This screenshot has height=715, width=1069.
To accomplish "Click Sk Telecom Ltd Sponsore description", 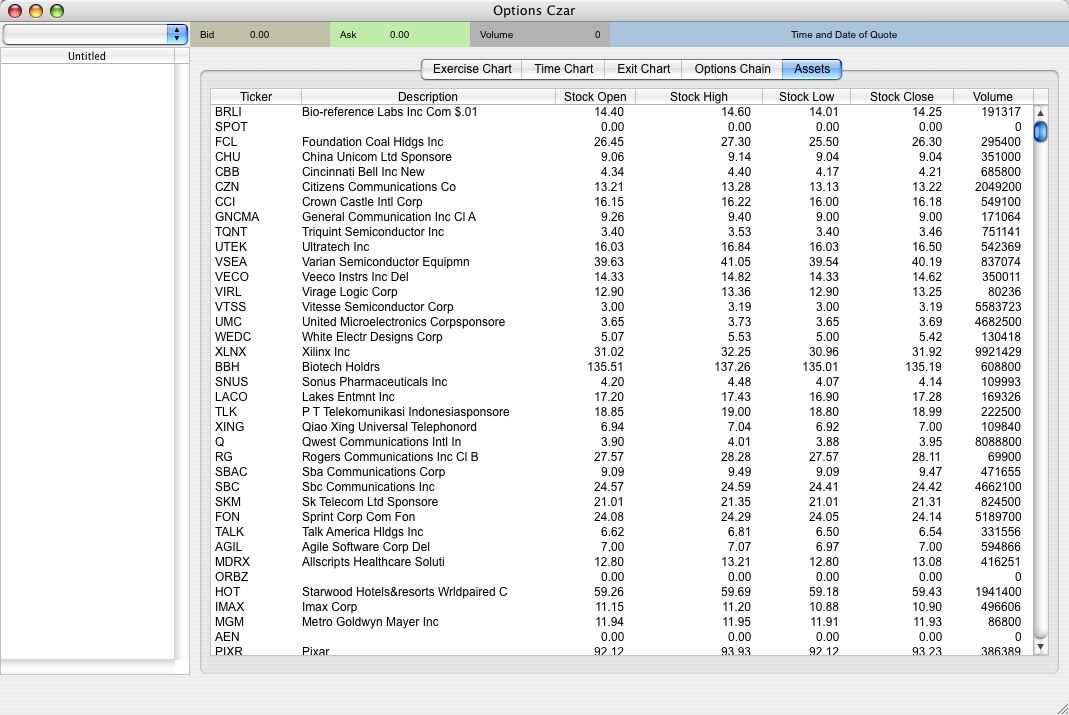I will coord(370,502).
